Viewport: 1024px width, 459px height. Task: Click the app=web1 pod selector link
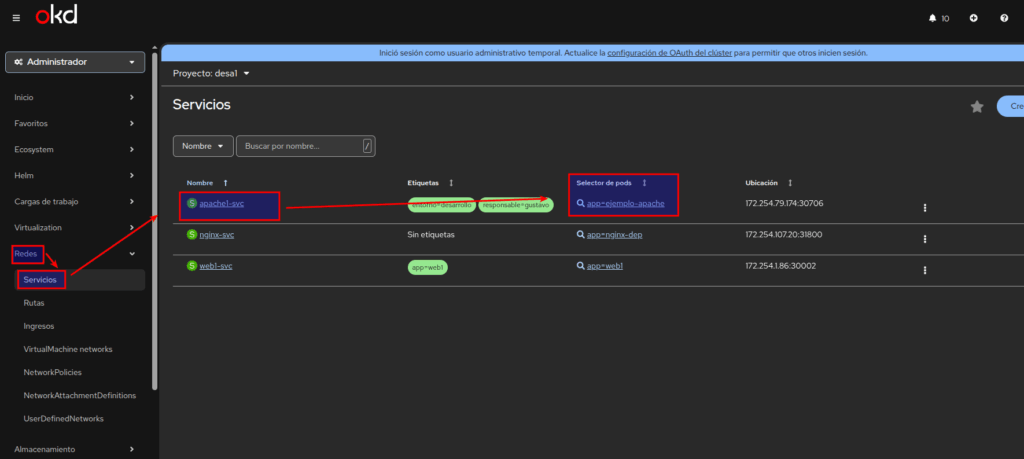[x=605, y=267]
